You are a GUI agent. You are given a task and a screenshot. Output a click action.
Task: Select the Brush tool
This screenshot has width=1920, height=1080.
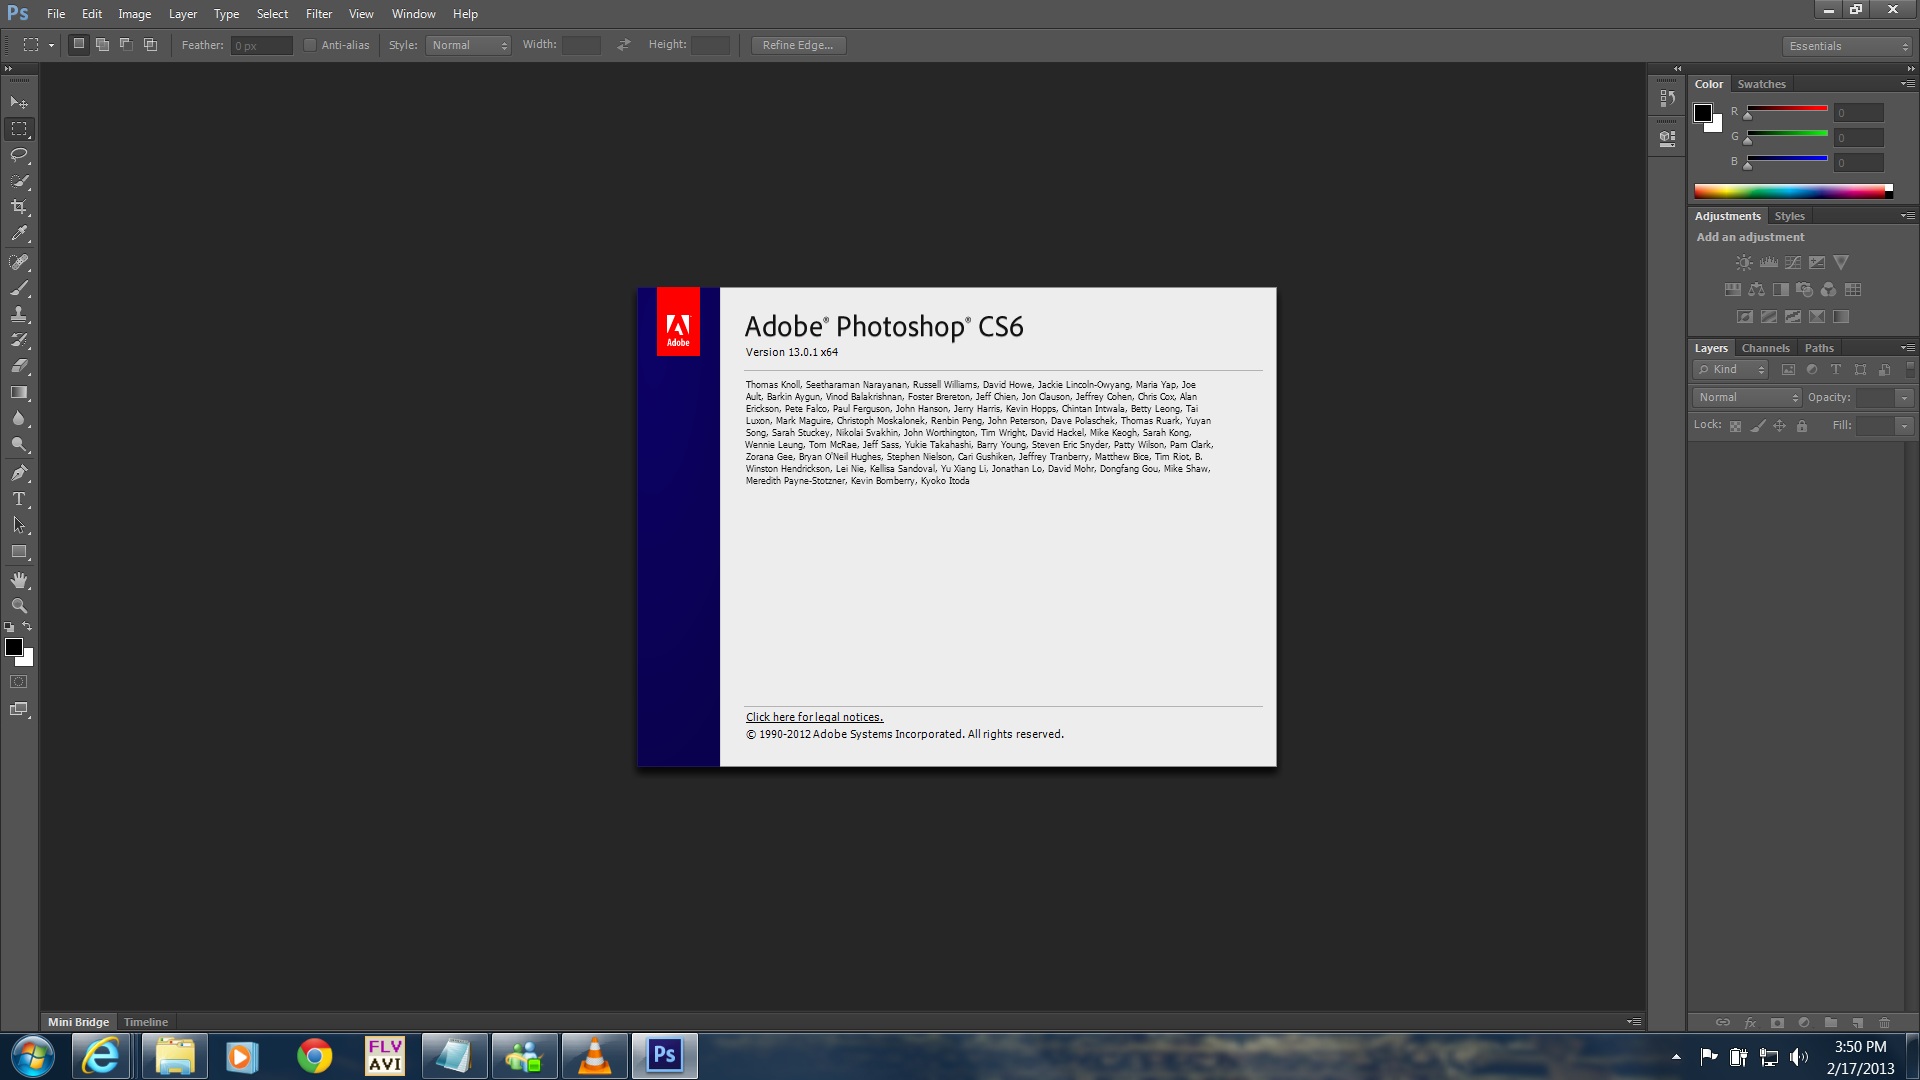[x=18, y=287]
